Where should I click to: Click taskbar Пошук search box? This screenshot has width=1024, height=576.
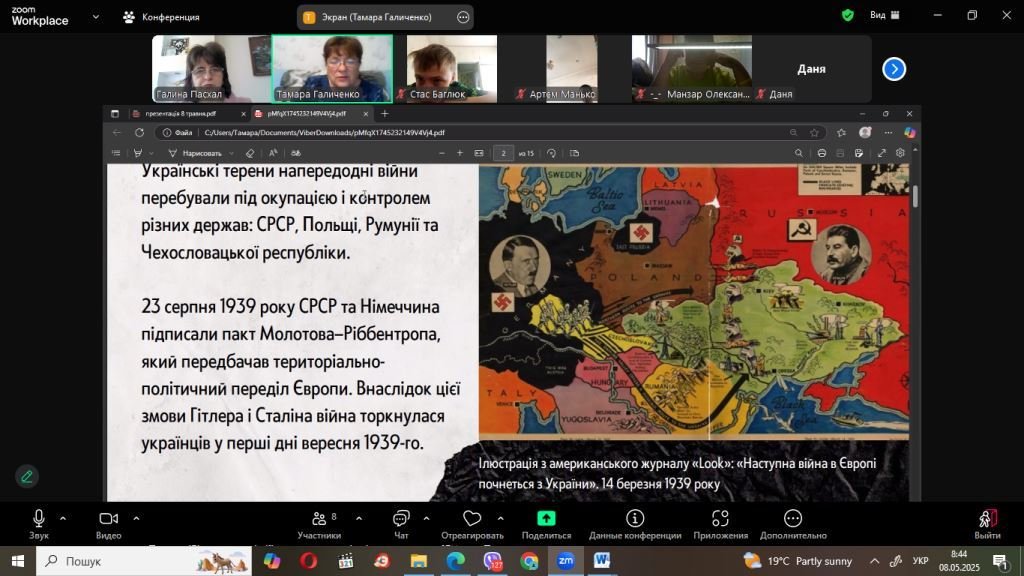(x=144, y=561)
